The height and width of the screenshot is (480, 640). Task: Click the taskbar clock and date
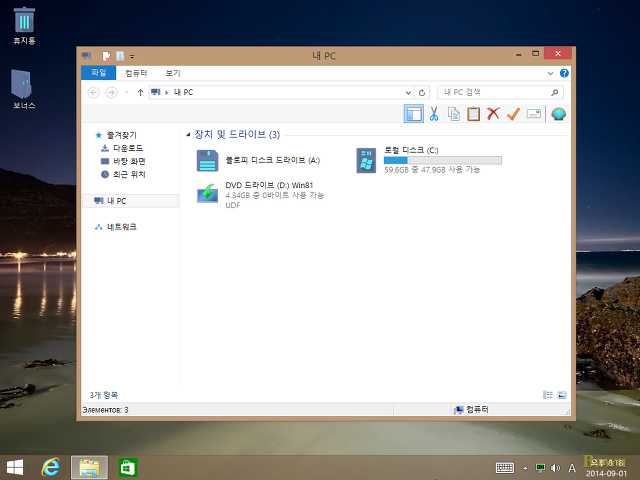click(607, 468)
